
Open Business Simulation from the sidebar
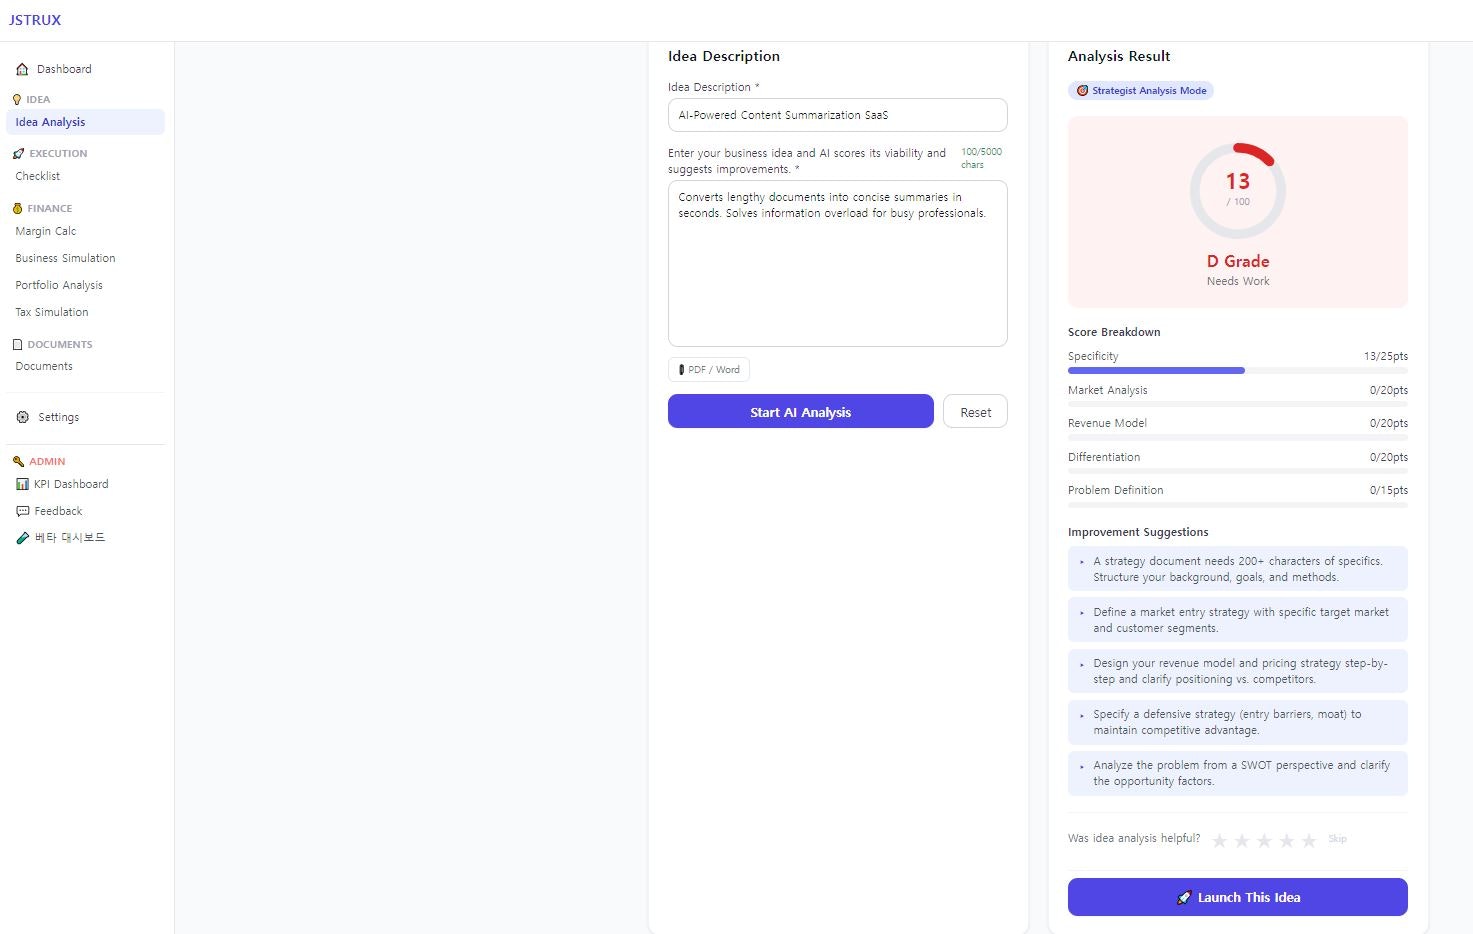click(64, 258)
